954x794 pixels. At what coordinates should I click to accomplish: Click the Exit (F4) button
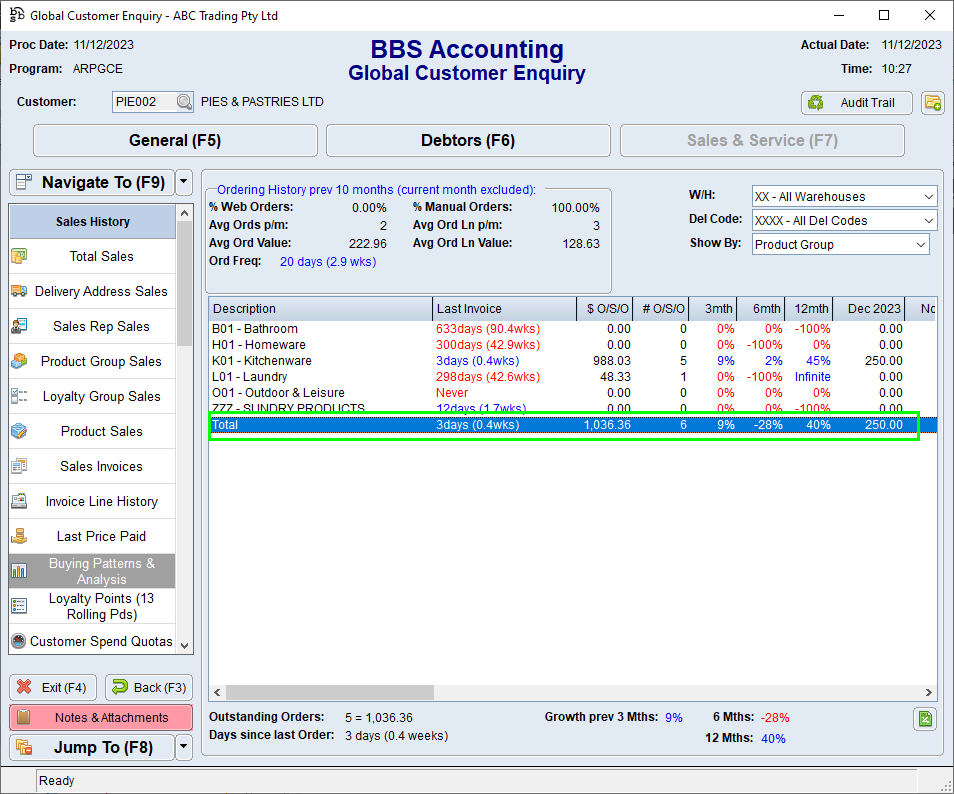point(53,688)
